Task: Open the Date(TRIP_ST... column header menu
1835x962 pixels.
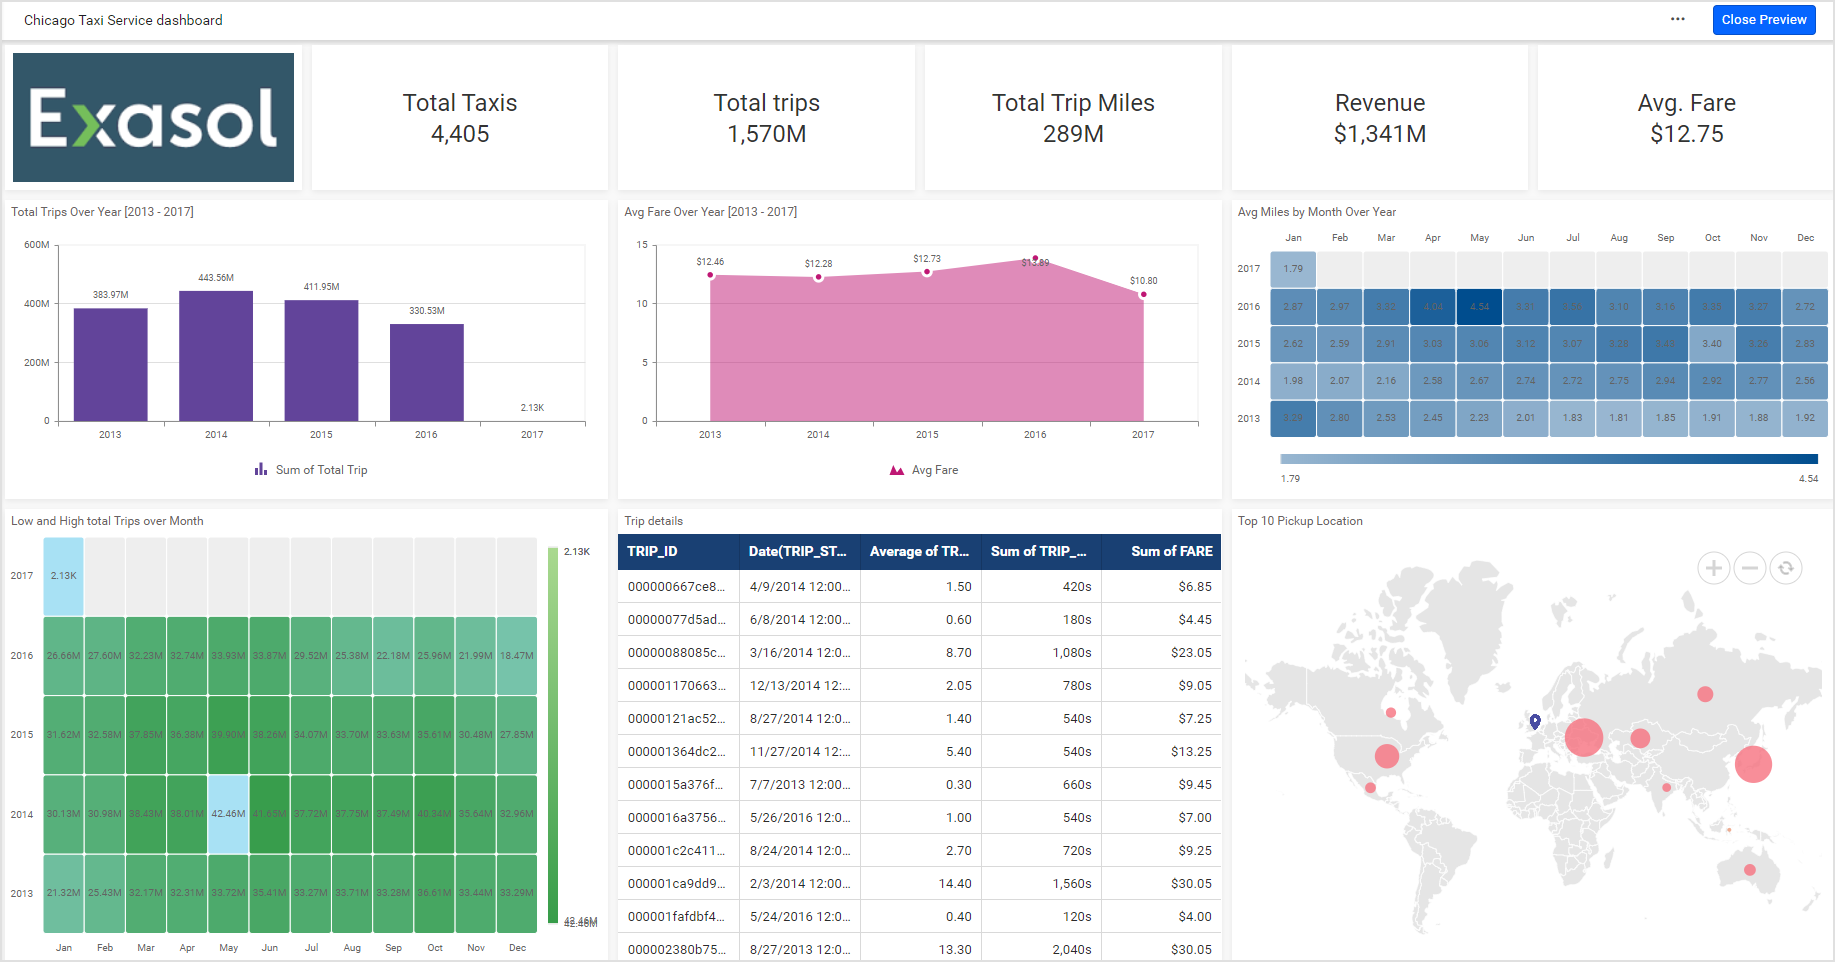Action: pyautogui.click(x=798, y=551)
